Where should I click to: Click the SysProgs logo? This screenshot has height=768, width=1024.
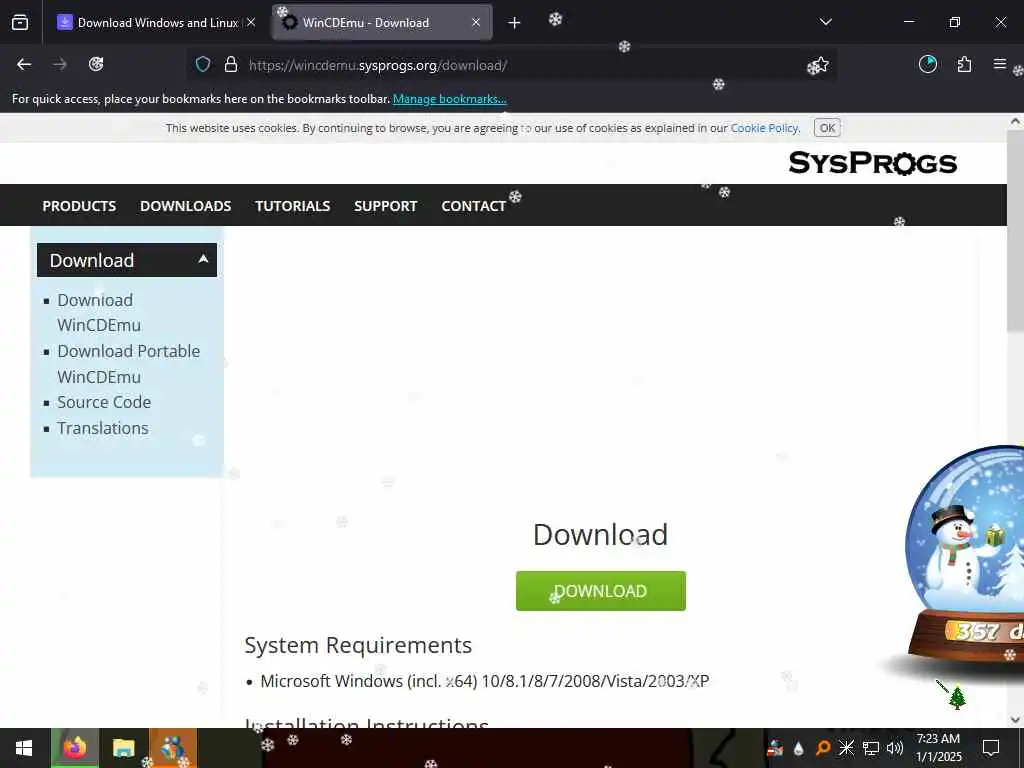(872, 163)
